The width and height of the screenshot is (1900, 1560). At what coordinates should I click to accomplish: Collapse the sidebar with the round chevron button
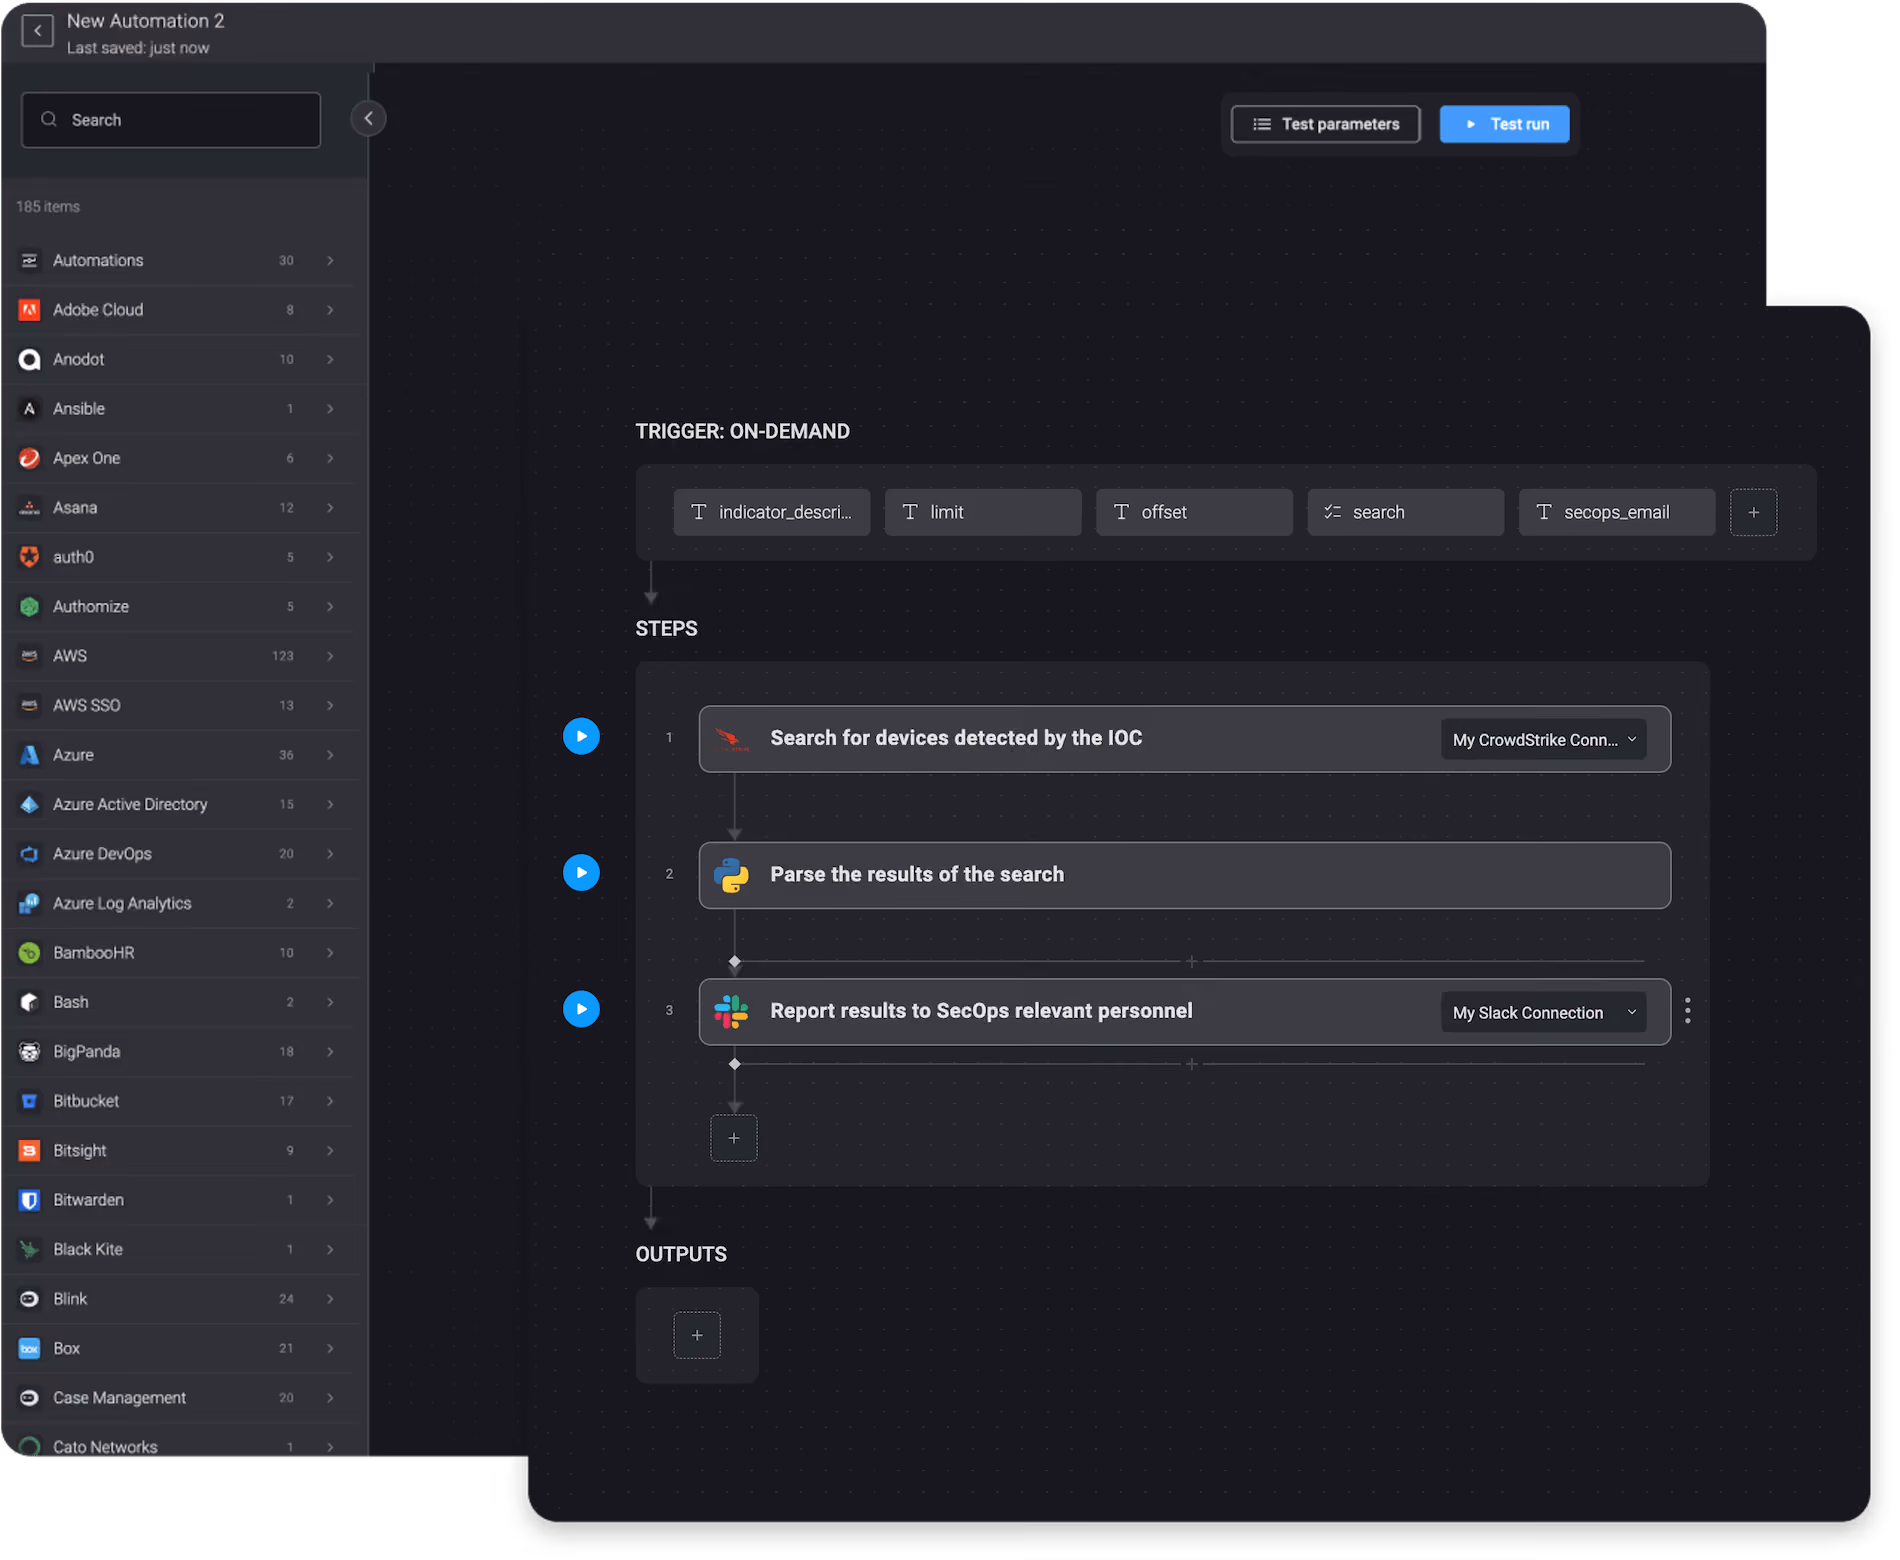pyautogui.click(x=368, y=119)
